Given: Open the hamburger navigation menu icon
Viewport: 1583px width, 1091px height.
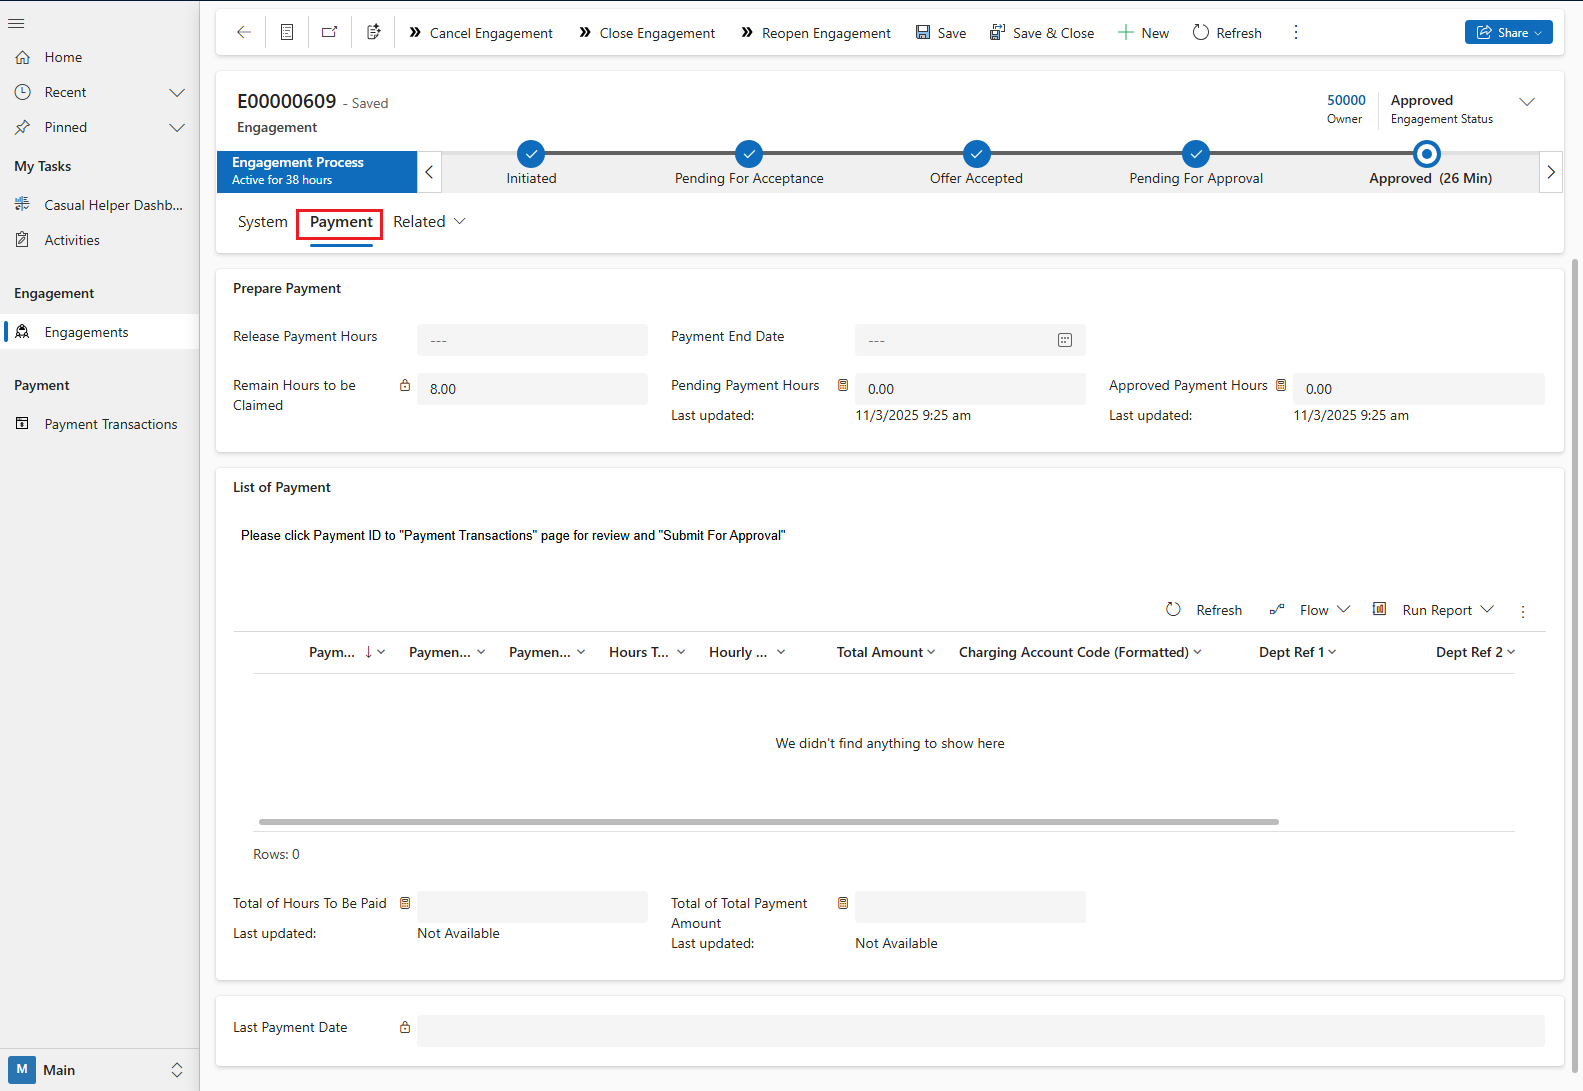Looking at the screenshot, I should [x=16, y=23].
